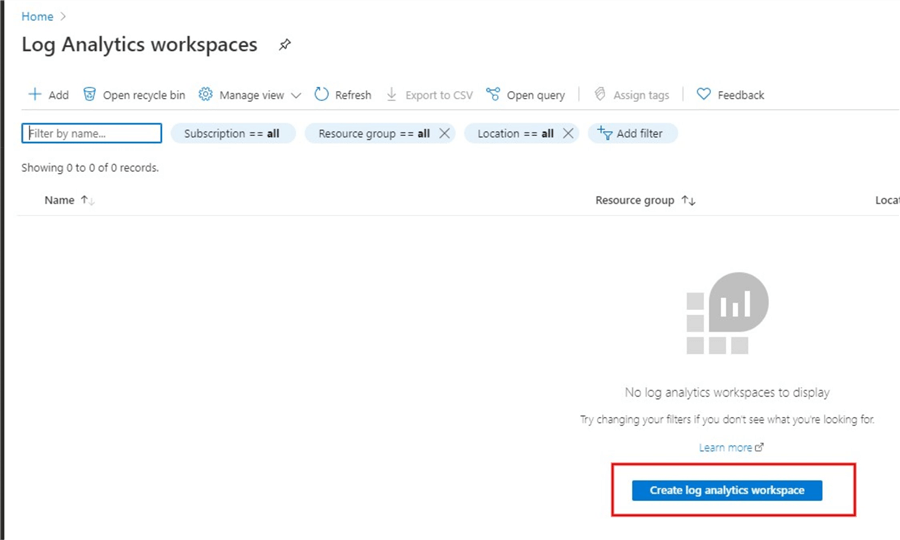This screenshot has height=540, width=900.
Task: Pin the Log Analytics workspaces page
Action: (x=285, y=45)
